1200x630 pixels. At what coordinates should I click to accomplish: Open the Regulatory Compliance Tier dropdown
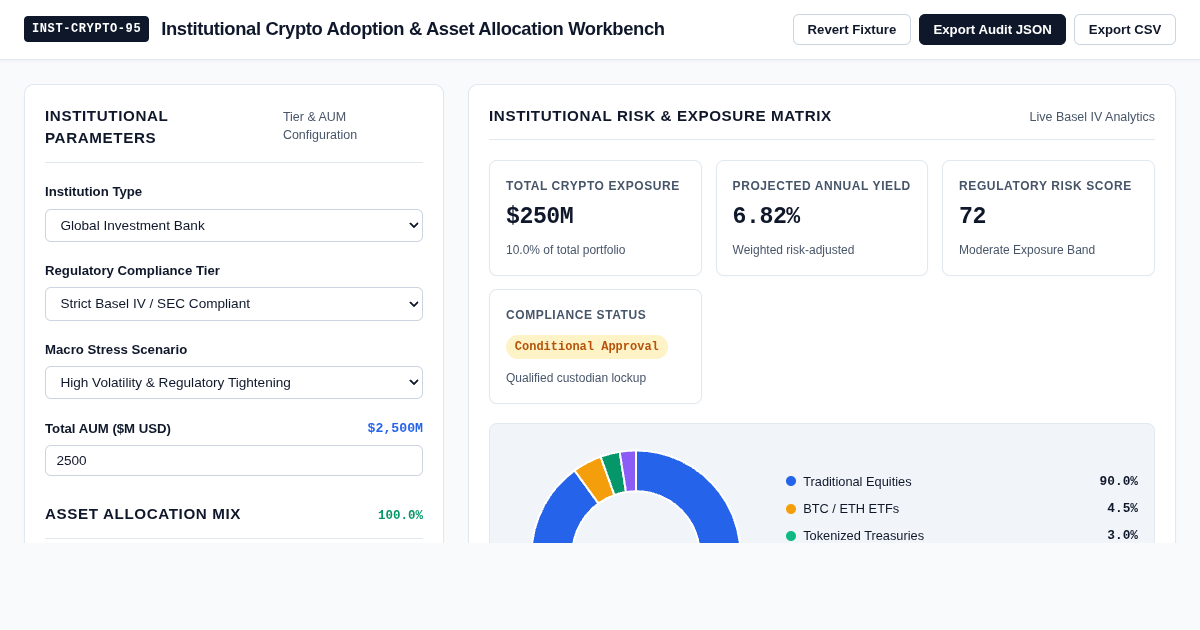[234, 304]
